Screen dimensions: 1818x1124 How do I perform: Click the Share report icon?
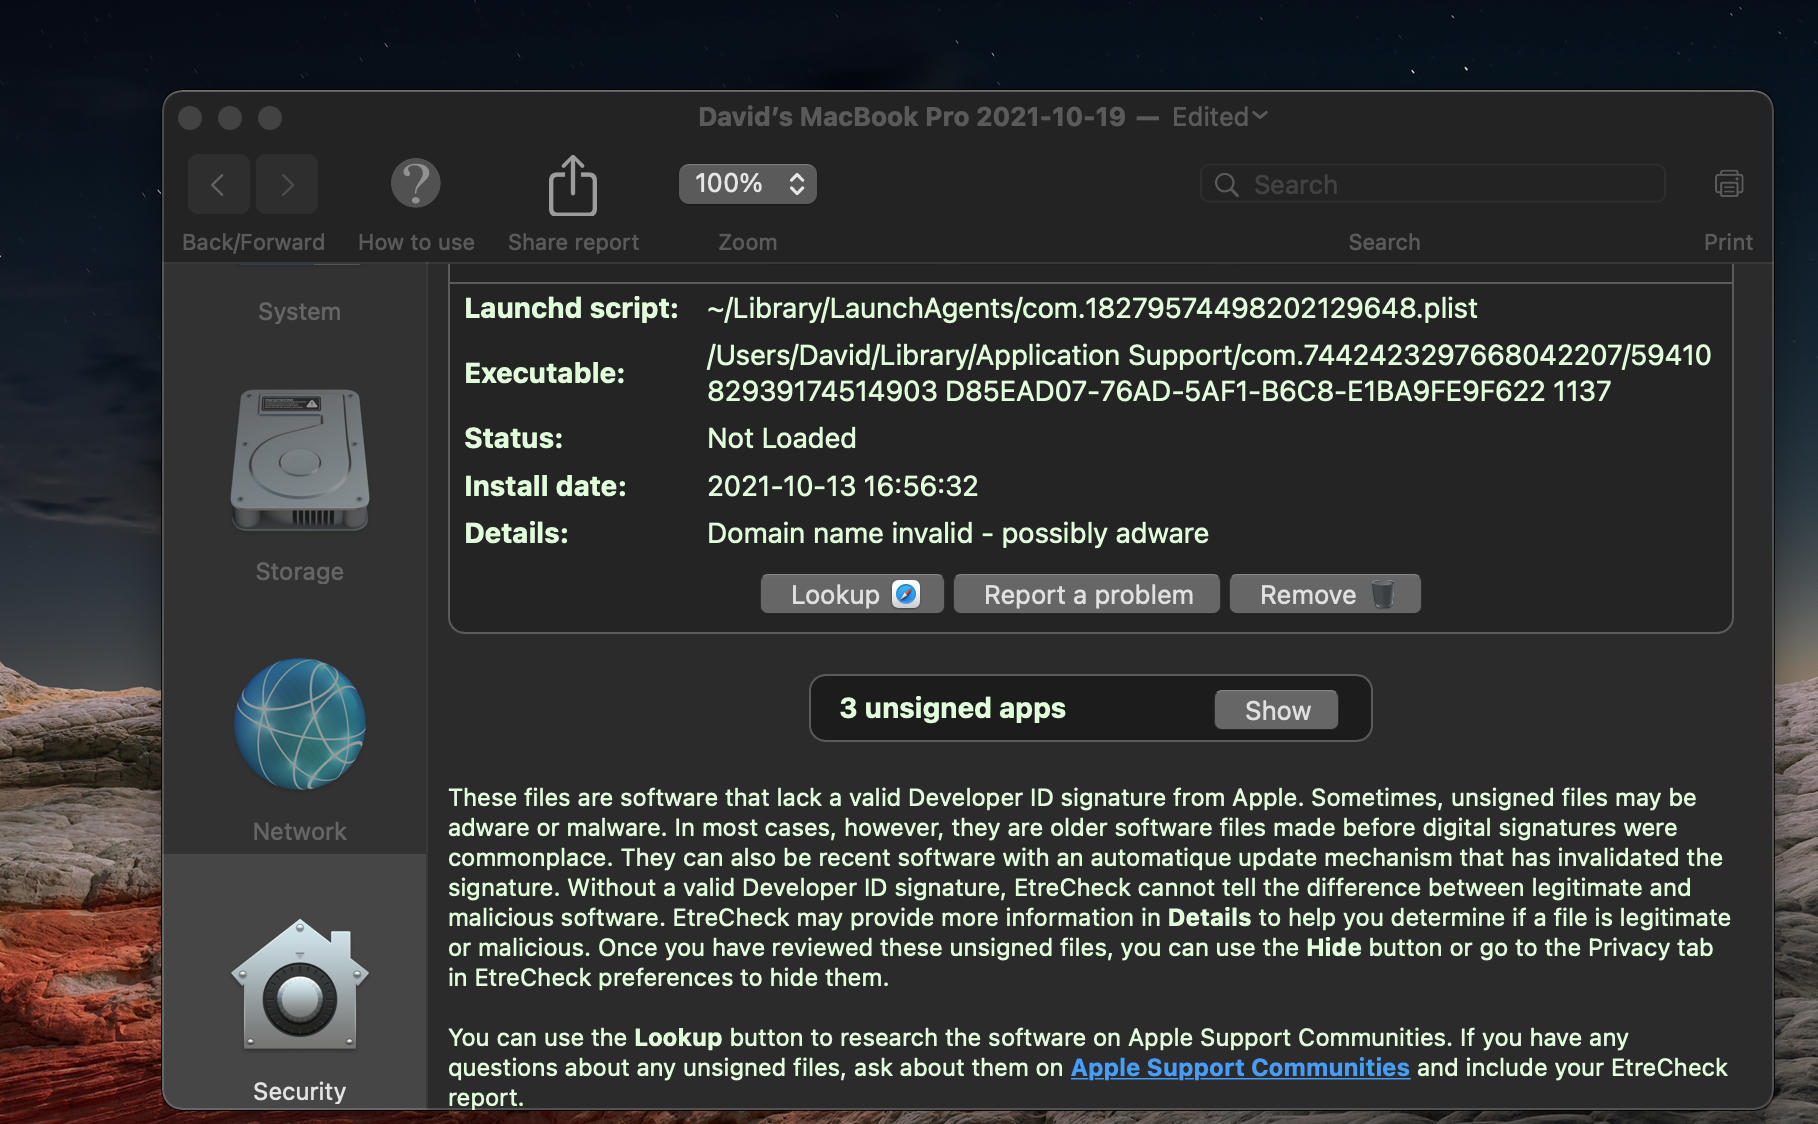(x=573, y=185)
